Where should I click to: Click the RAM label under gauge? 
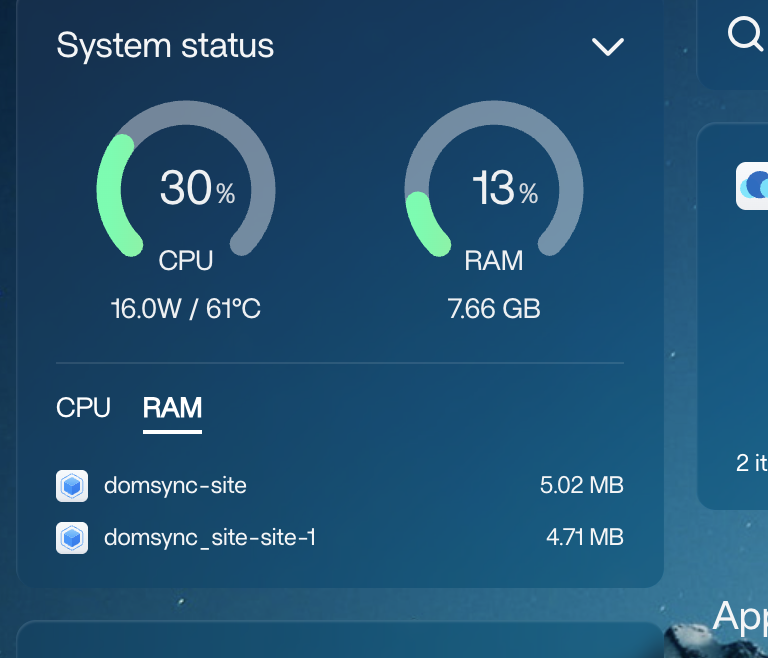click(x=494, y=260)
